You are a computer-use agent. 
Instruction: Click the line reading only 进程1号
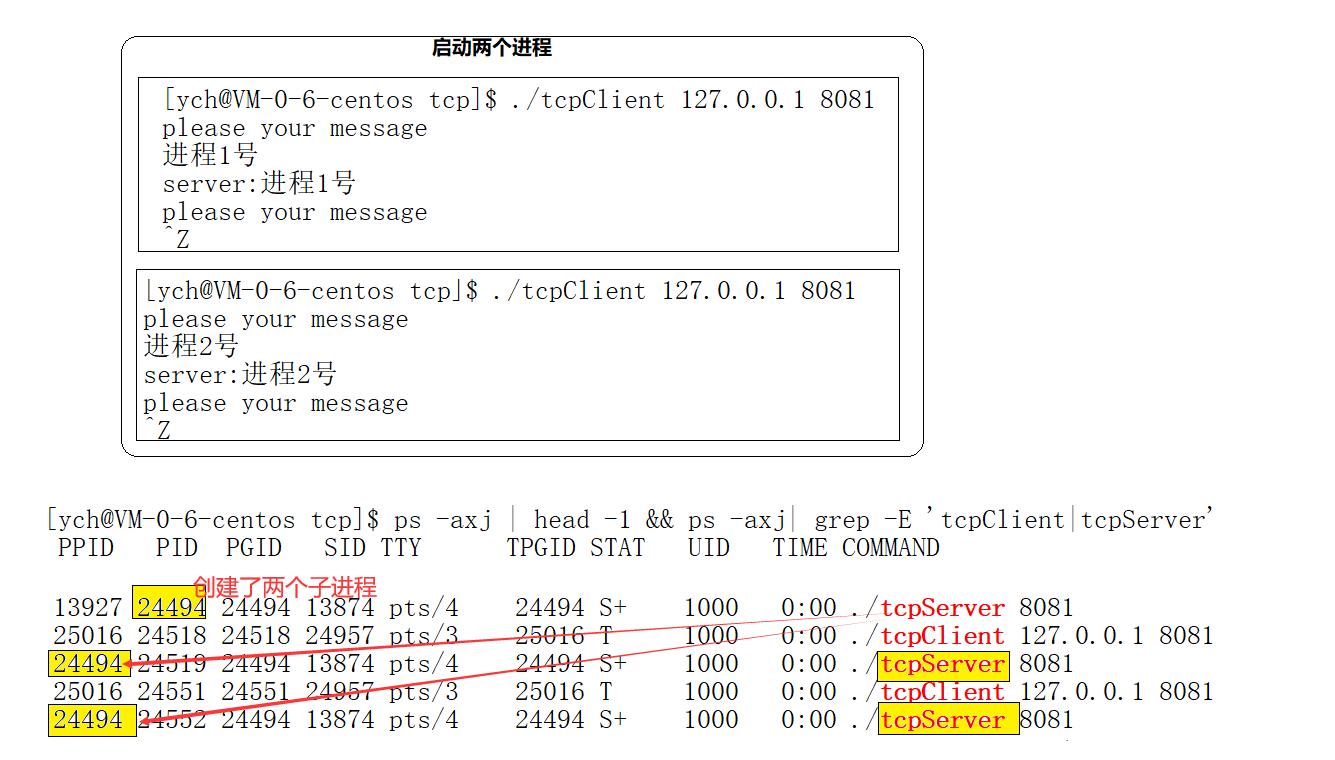point(210,155)
